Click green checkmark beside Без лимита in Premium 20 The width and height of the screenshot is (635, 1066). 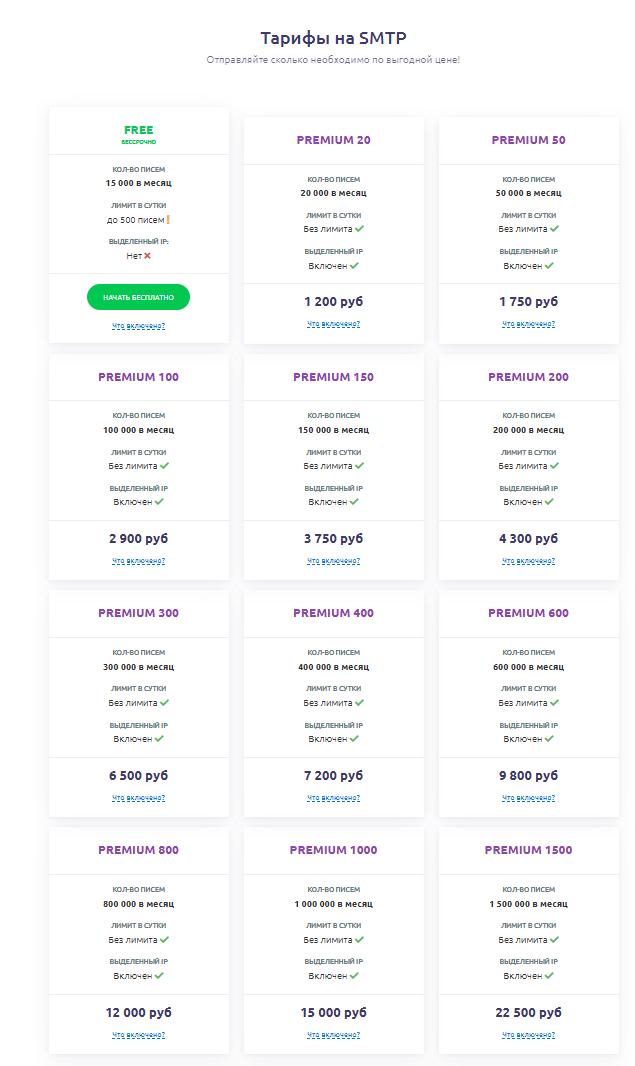click(360, 229)
